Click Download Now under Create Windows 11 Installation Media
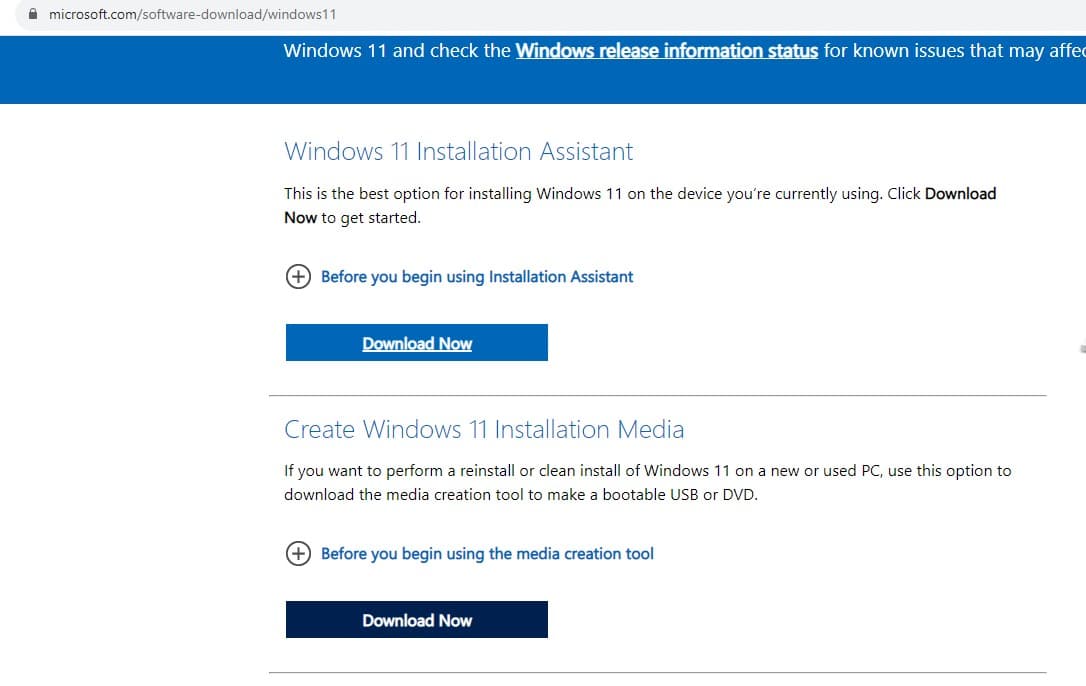Screen dimensions: 1086x686 point(416,620)
